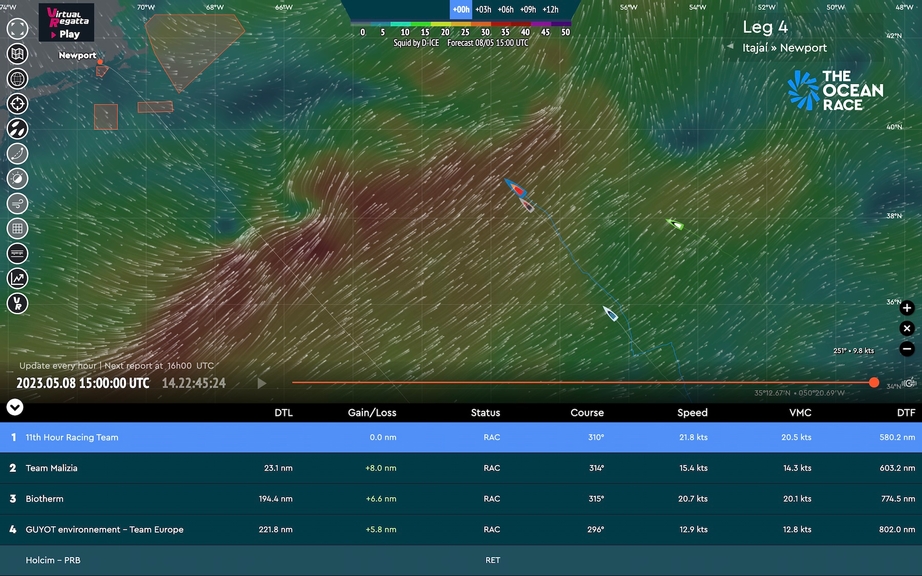Select 11th Hour Racing Team row

point(461,437)
